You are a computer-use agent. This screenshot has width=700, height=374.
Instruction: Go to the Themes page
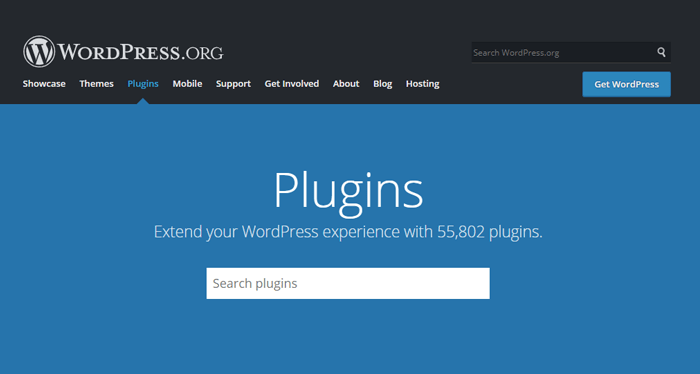pyautogui.click(x=96, y=84)
